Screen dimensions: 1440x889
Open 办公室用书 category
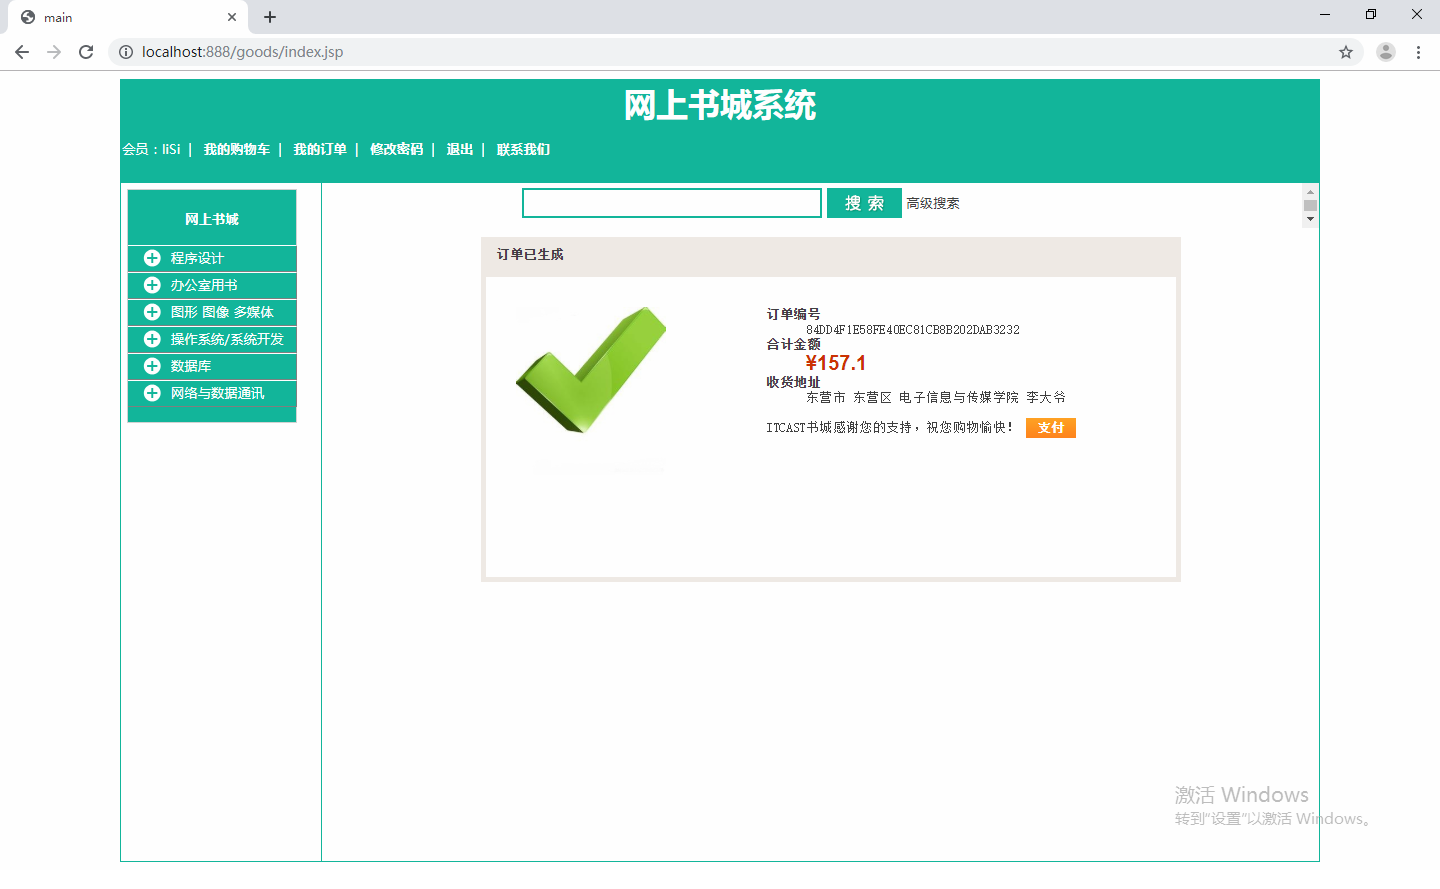[204, 285]
